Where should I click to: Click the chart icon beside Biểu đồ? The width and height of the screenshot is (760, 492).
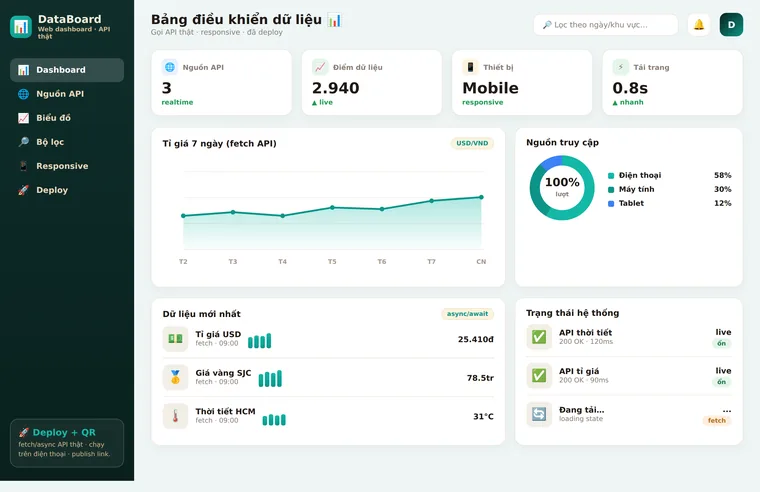click(23, 118)
